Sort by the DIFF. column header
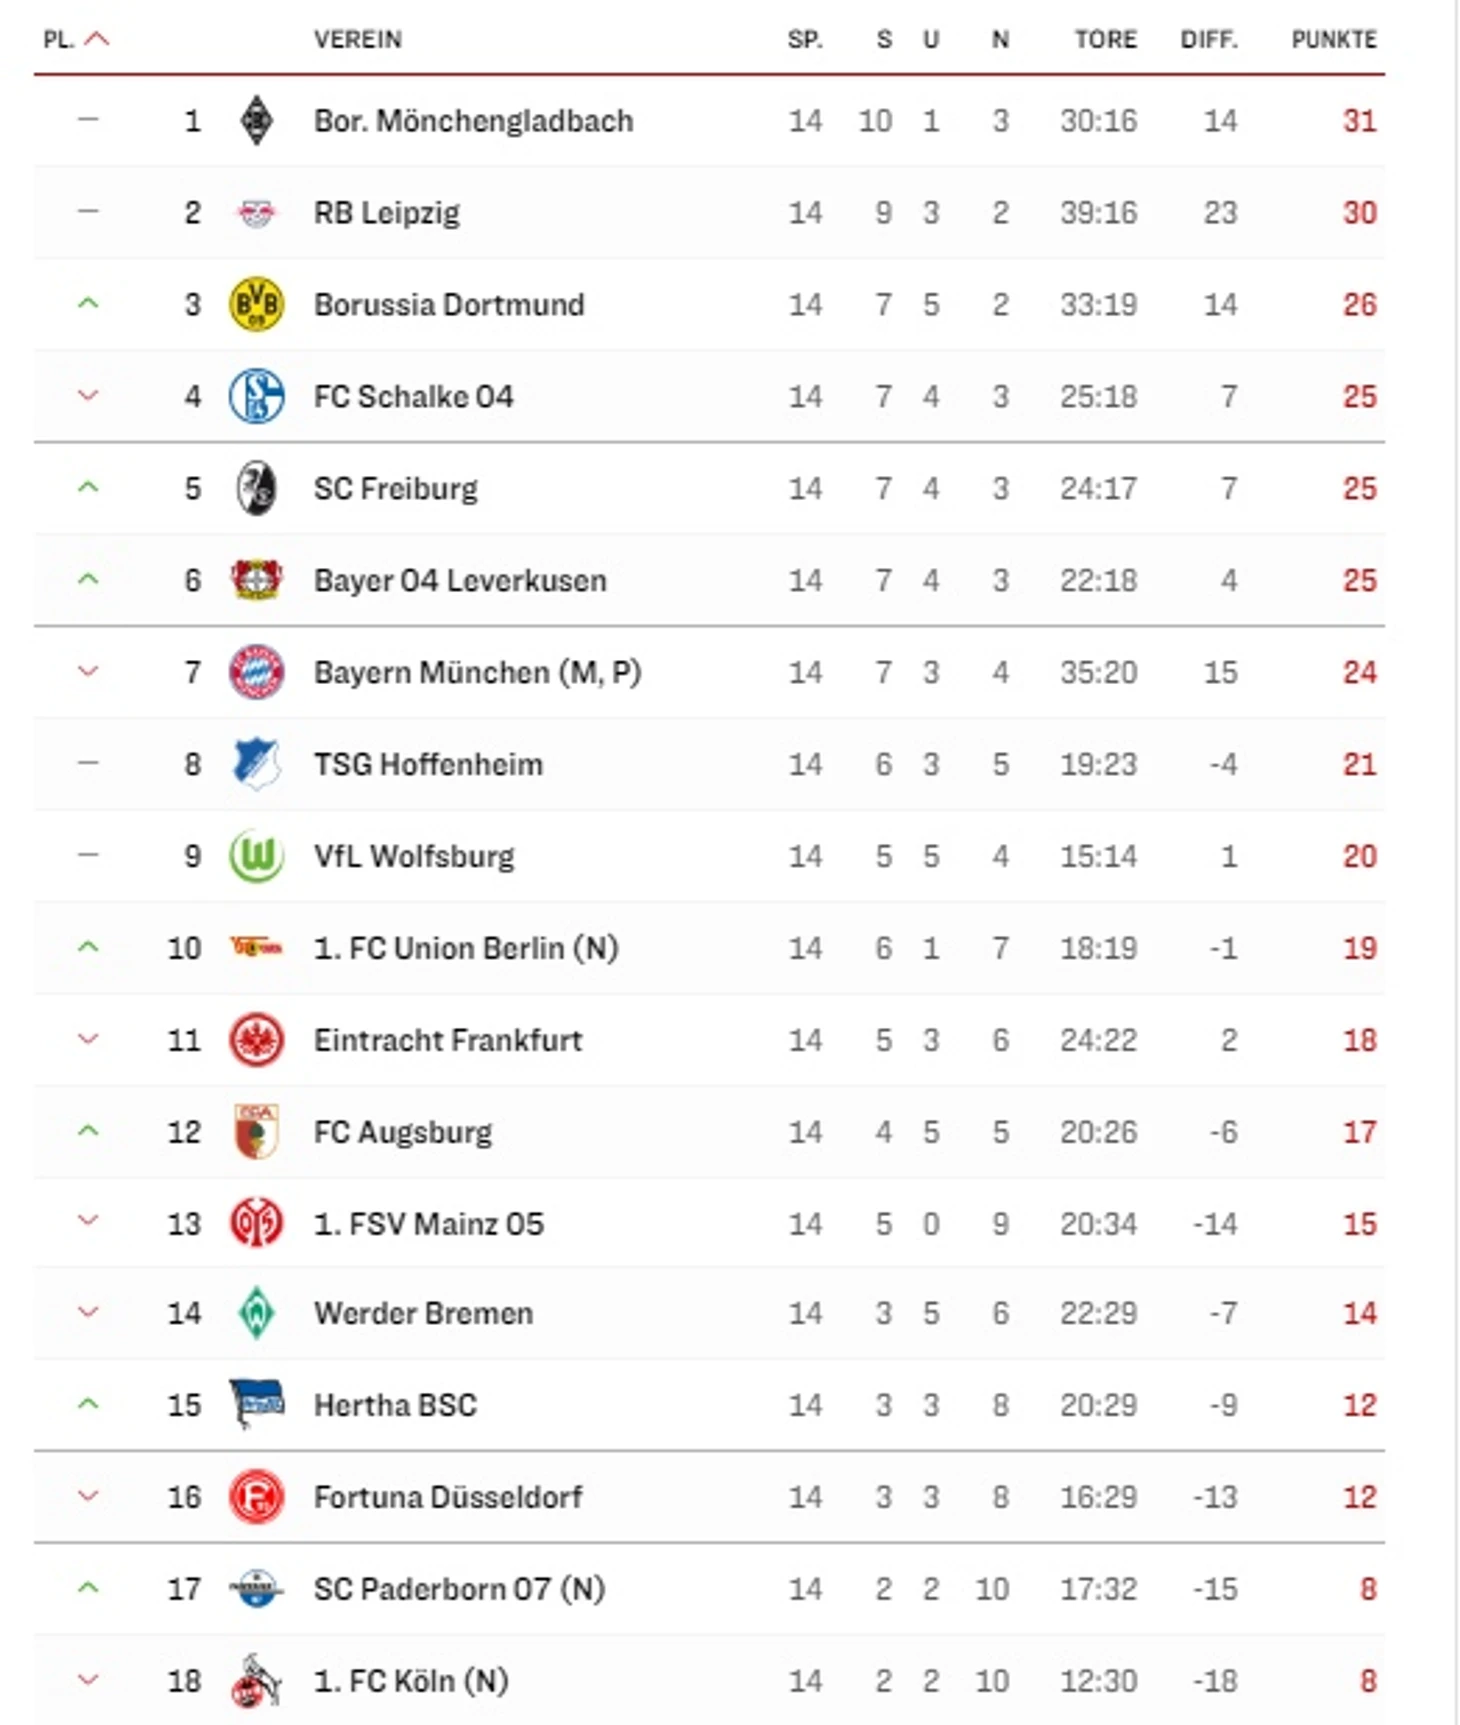Viewport: 1460px width, 1725px height. click(x=1208, y=39)
